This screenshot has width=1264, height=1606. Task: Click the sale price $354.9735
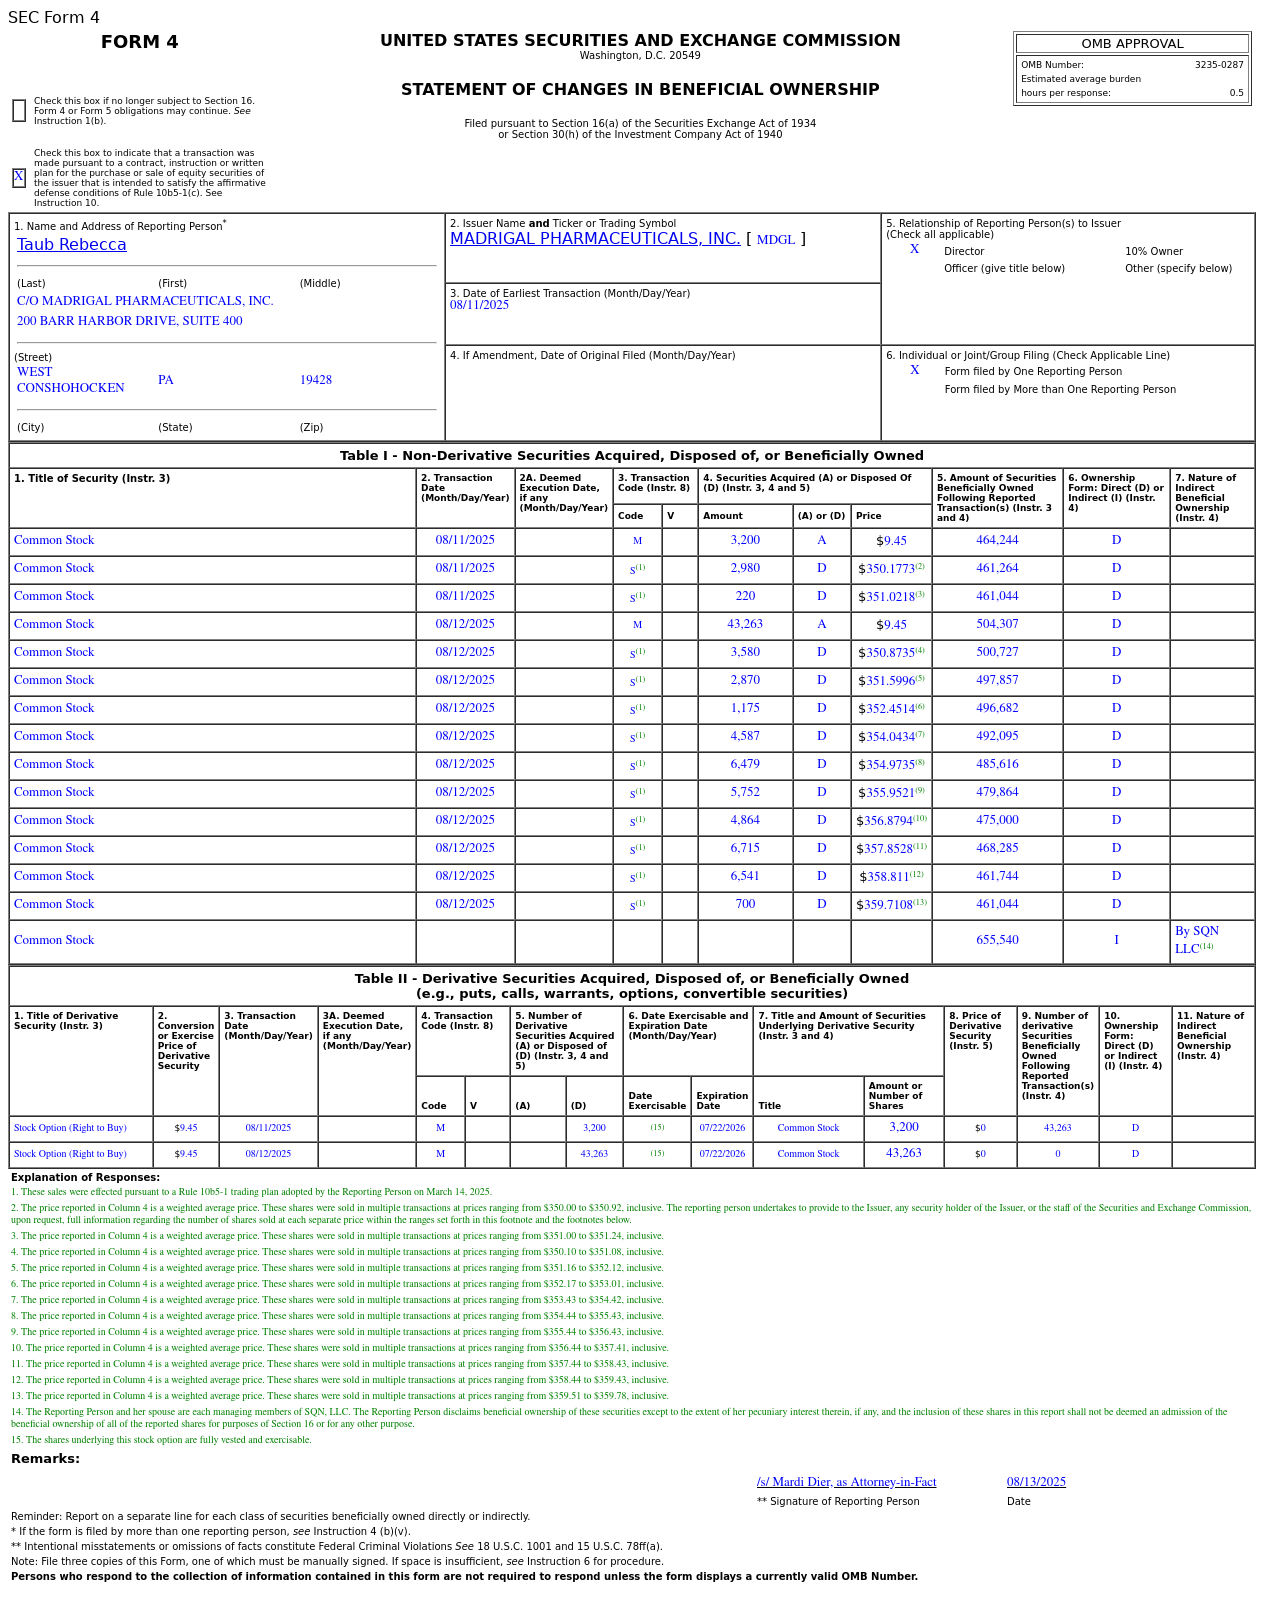886,765
